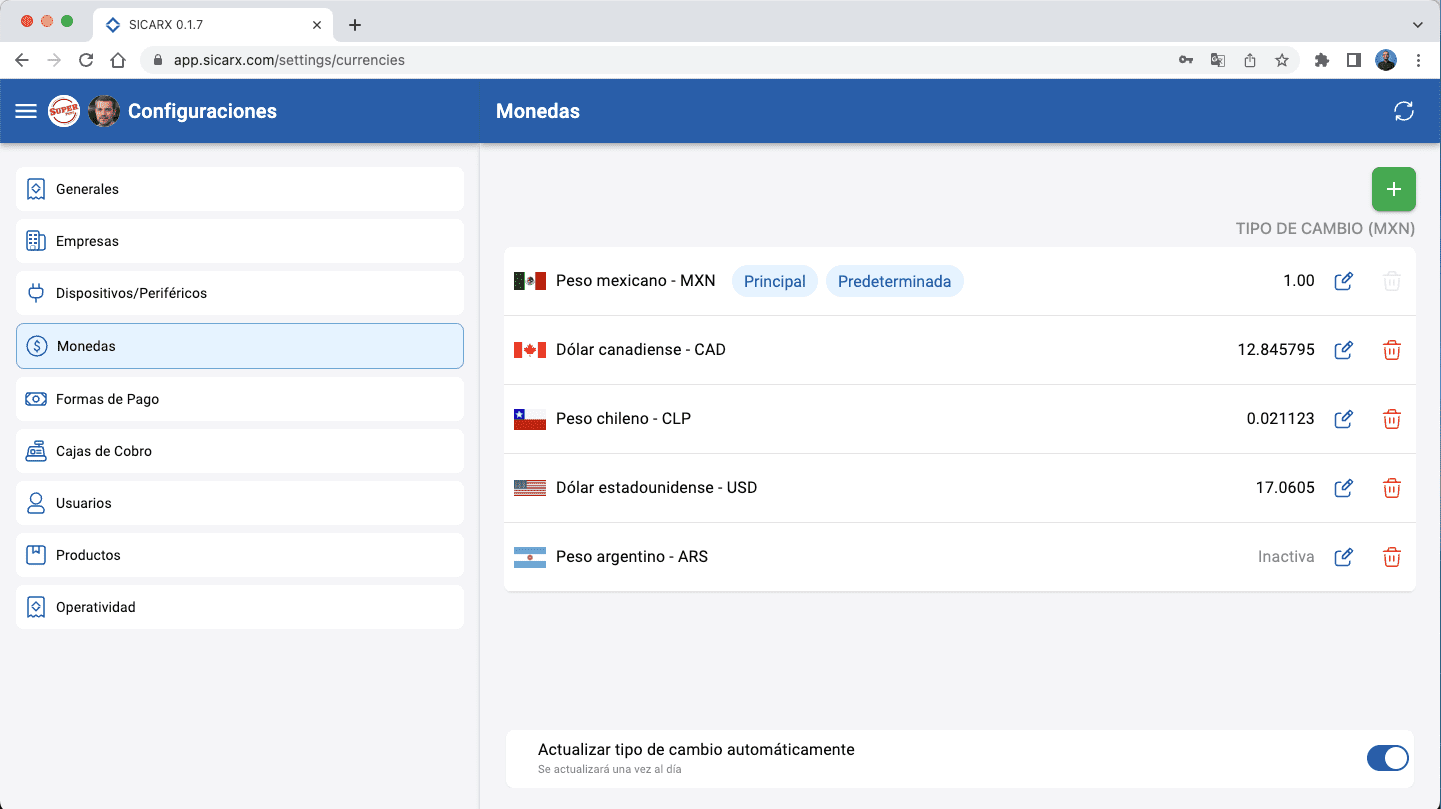Open the Productos settings section
Viewport: 1441px width, 809px height.
coord(239,555)
